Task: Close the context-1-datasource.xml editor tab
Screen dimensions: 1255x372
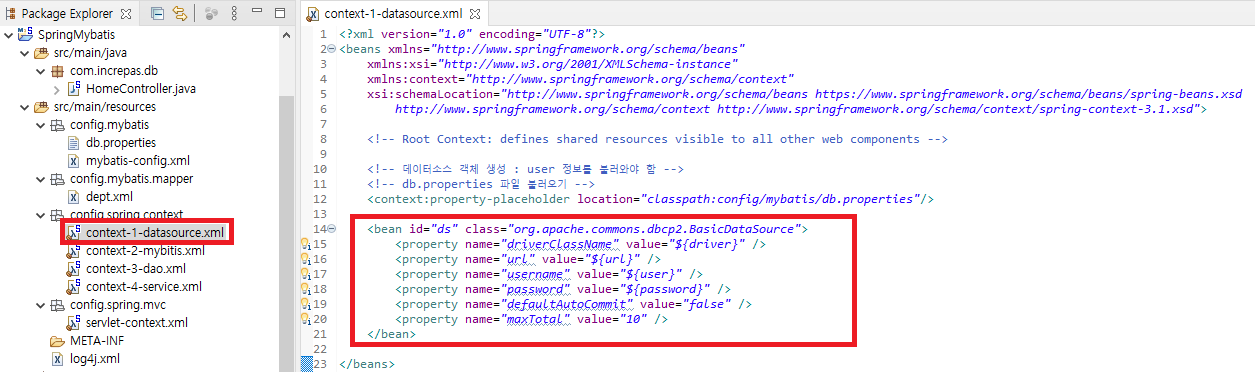Action: pyautogui.click(x=474, y=14)
